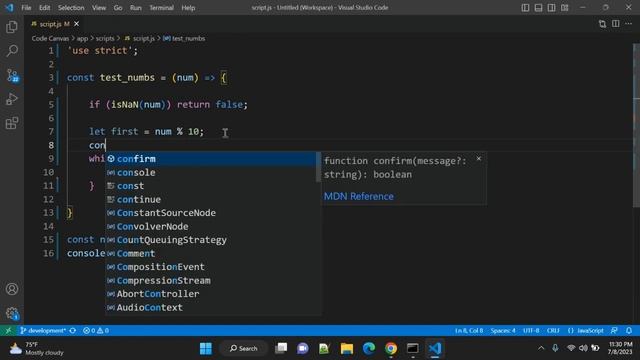Open the Go menu

(x=118, y=8)
